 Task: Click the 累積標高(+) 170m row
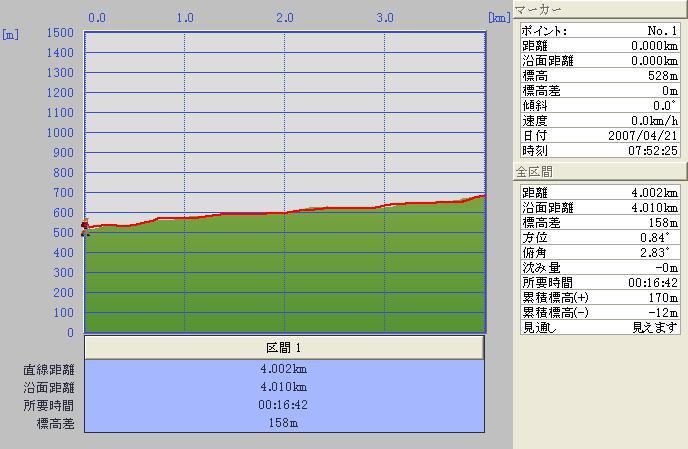pos(600,297)
